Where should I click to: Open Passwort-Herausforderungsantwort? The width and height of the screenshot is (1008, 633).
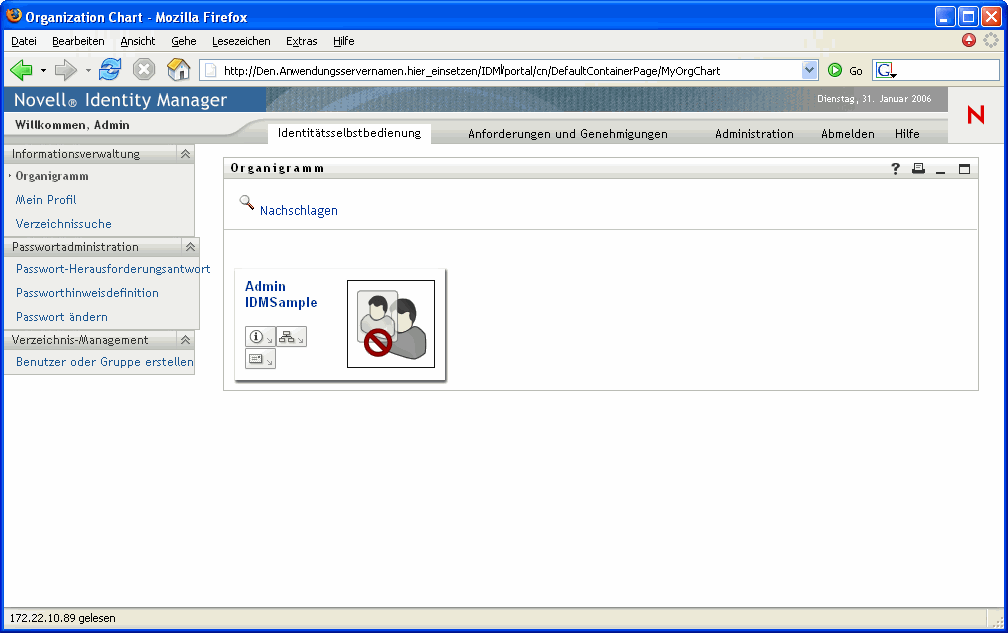pos(113,269)
